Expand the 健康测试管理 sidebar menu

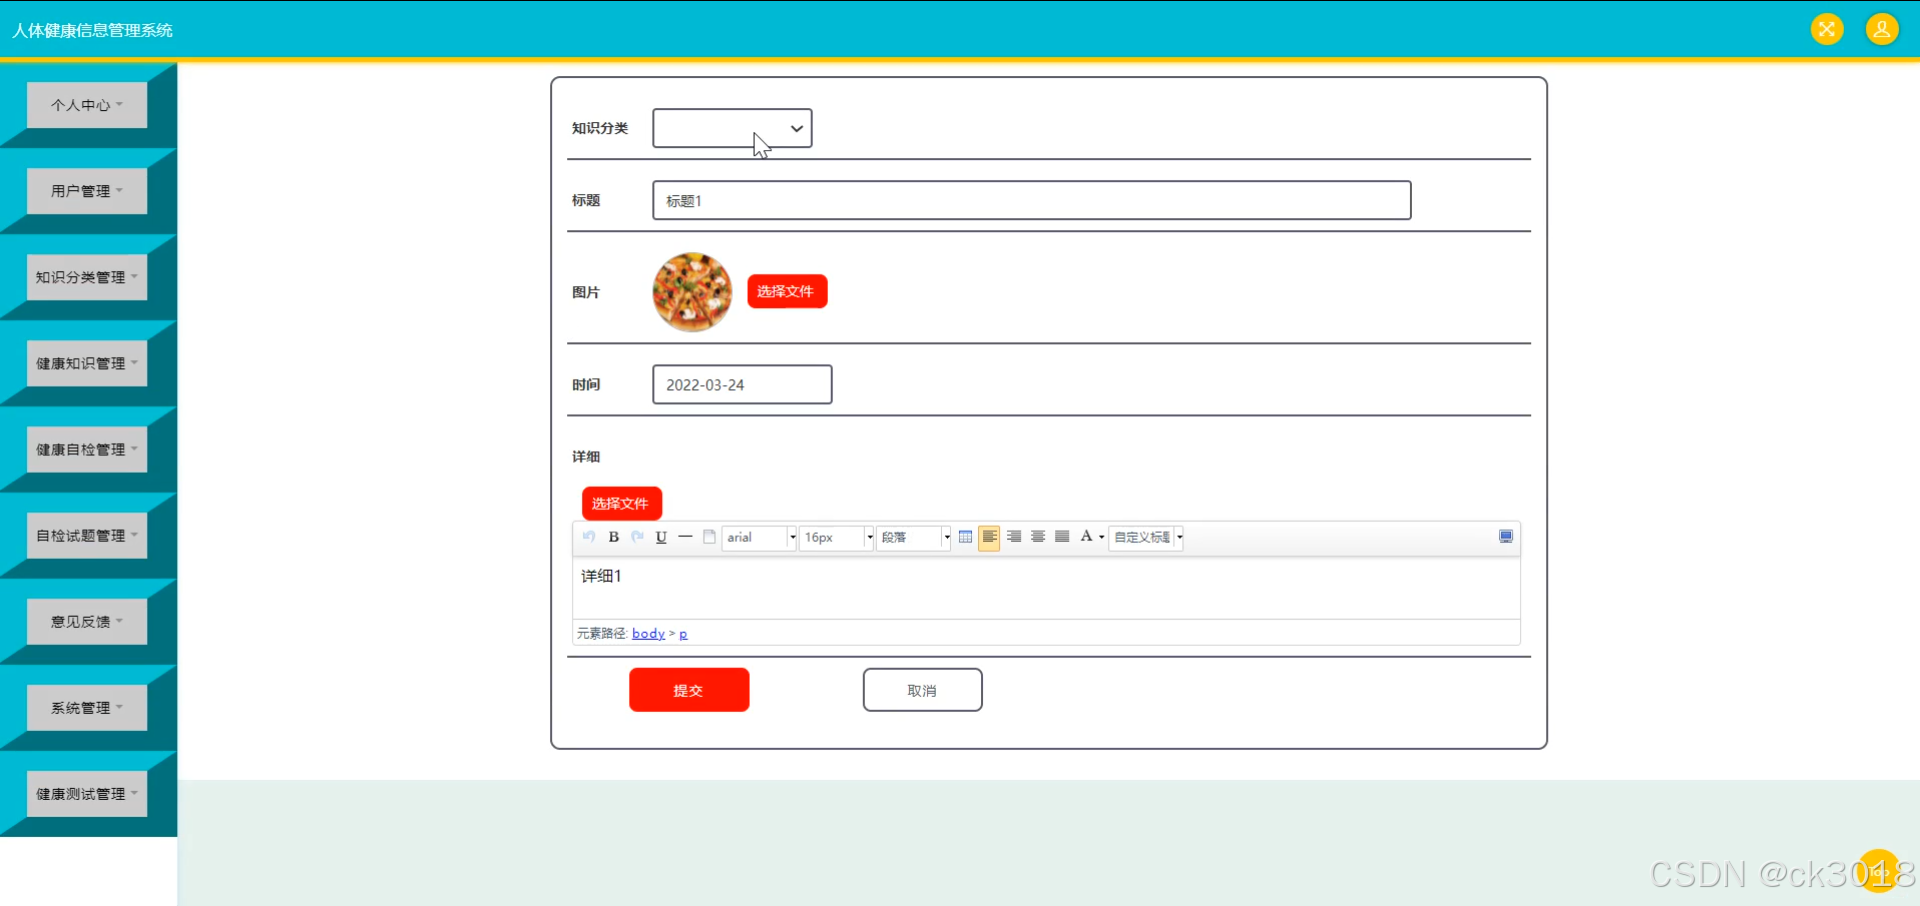87,793
